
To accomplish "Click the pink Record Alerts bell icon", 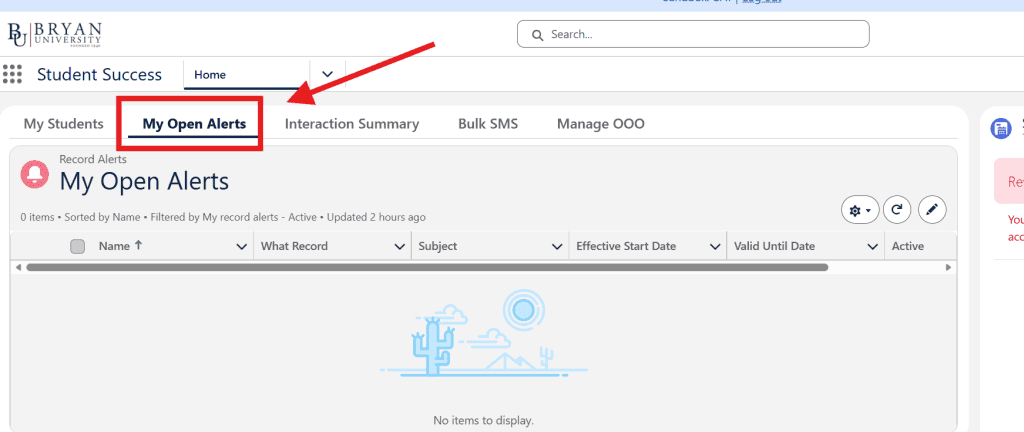I will point(35,175).
